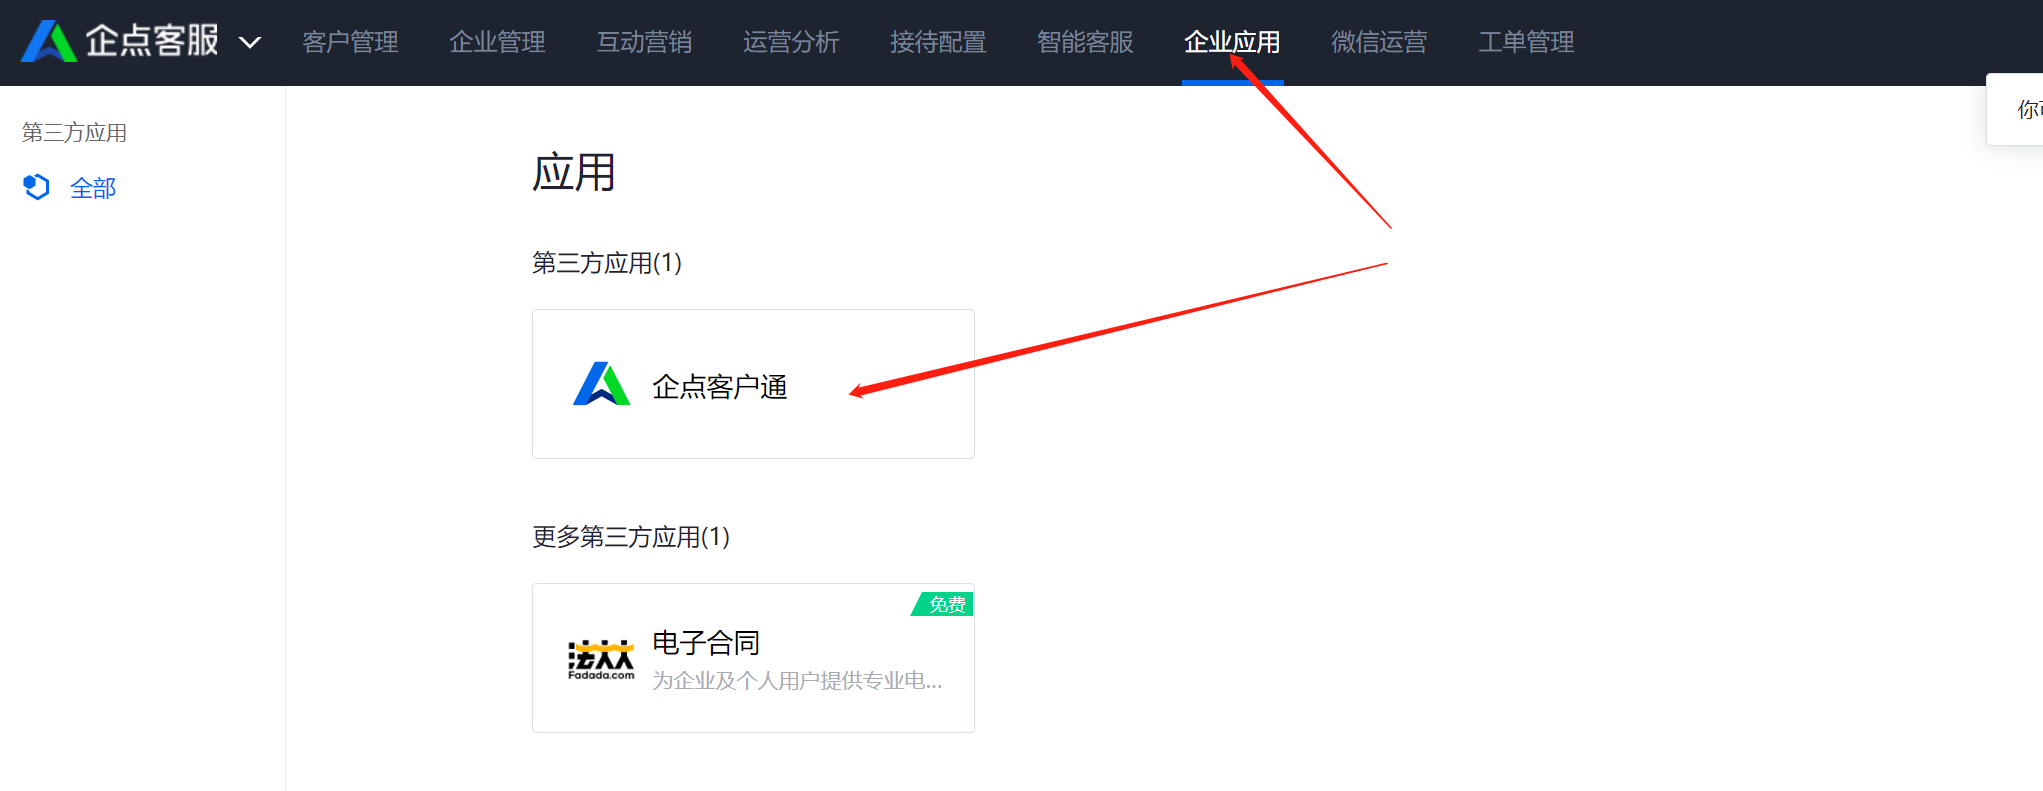Open the 工单管理 tab
This screenshot has width=2043, height=791.
(x=1526, y=42)
